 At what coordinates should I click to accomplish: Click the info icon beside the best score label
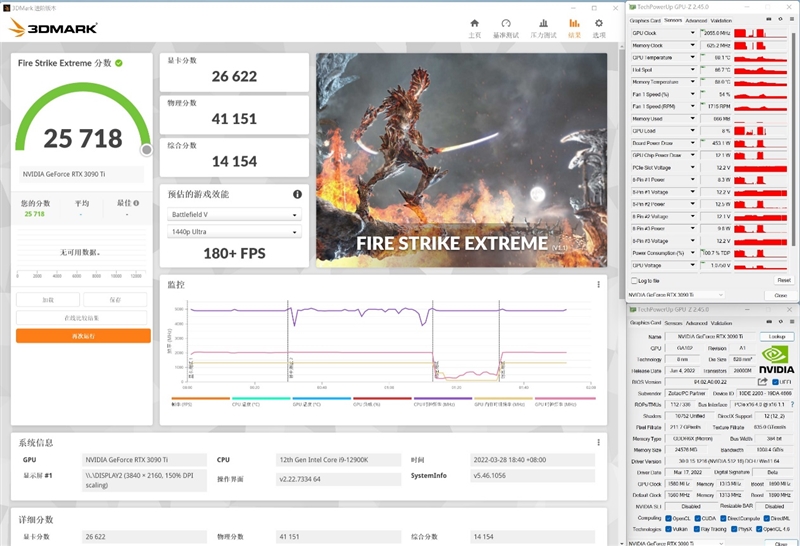136,203
